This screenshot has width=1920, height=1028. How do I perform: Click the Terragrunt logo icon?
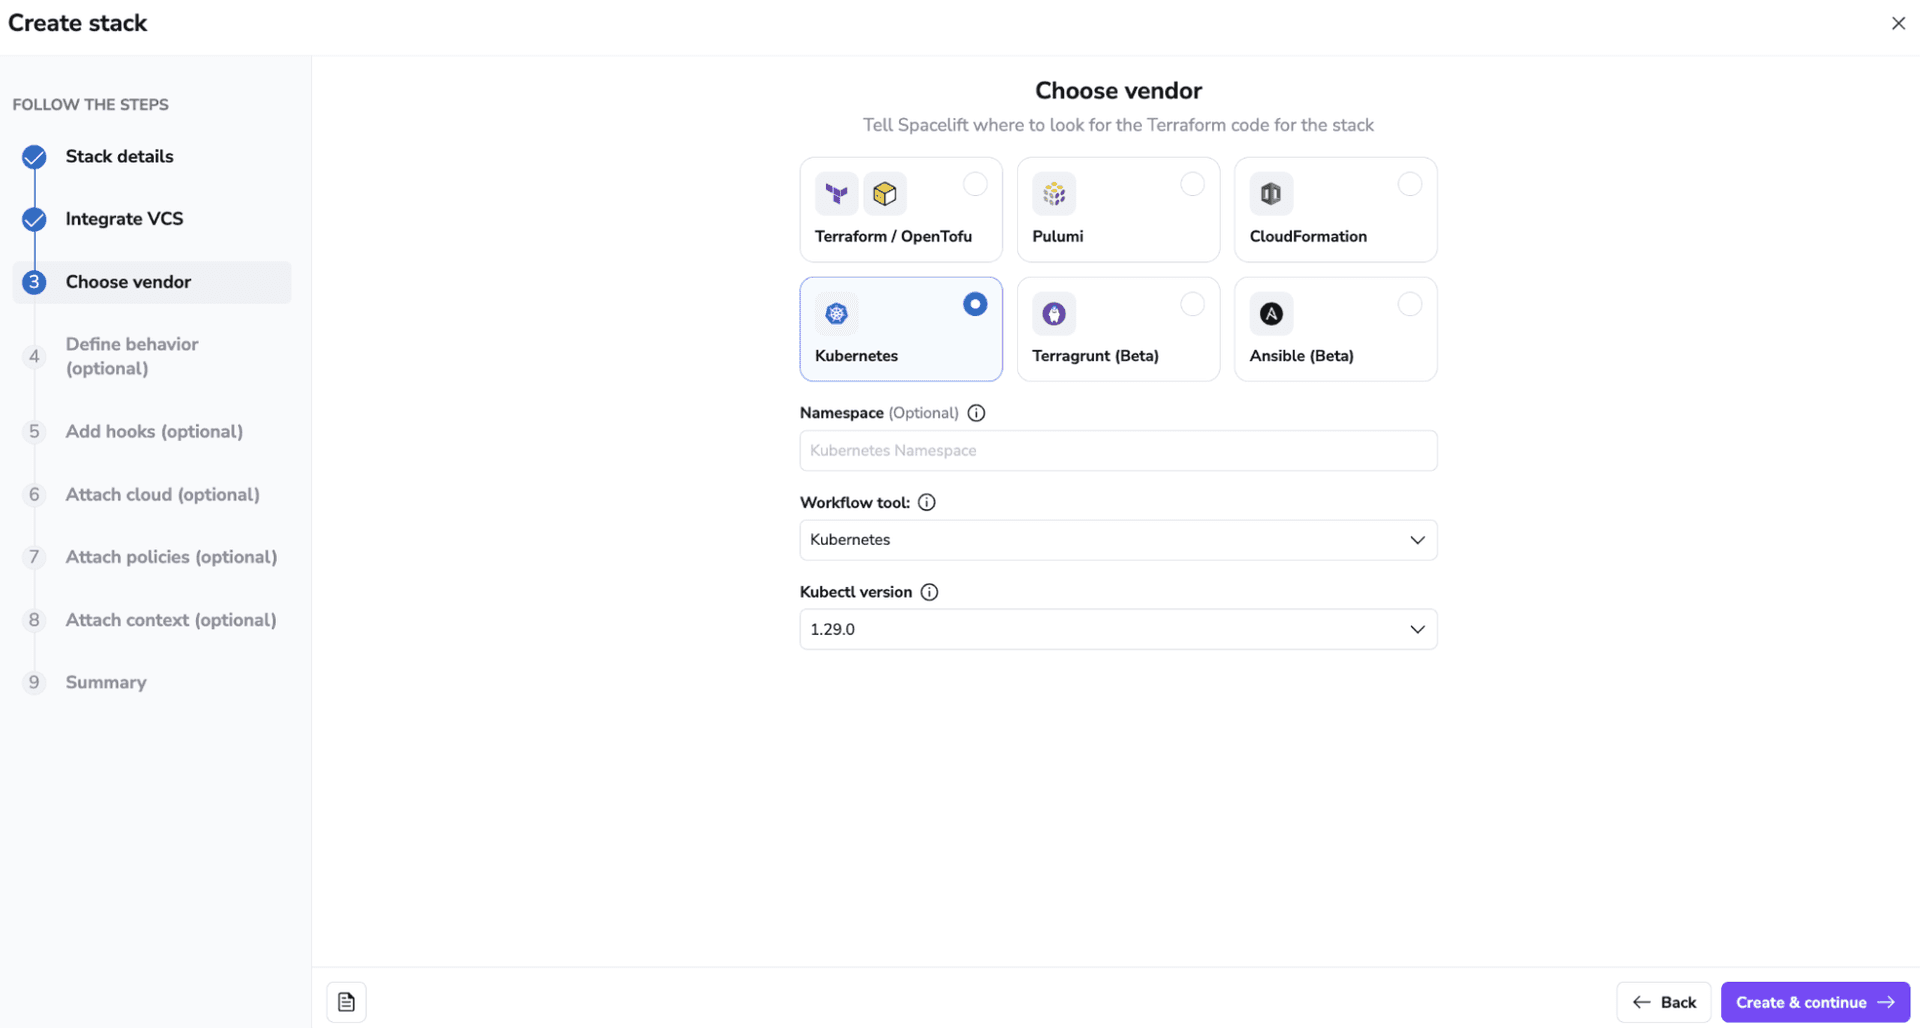click(1054, 314)
